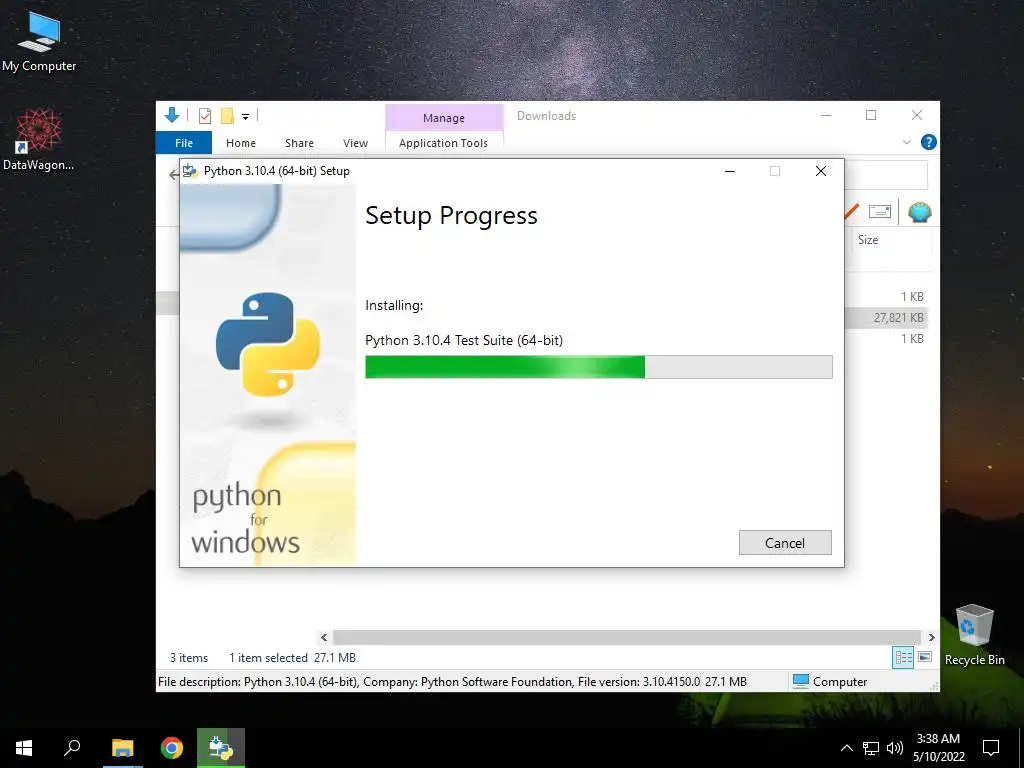Open taskbar search magnifier
The height and width of the screenshot is (768, 1024).
pos(72,748)
